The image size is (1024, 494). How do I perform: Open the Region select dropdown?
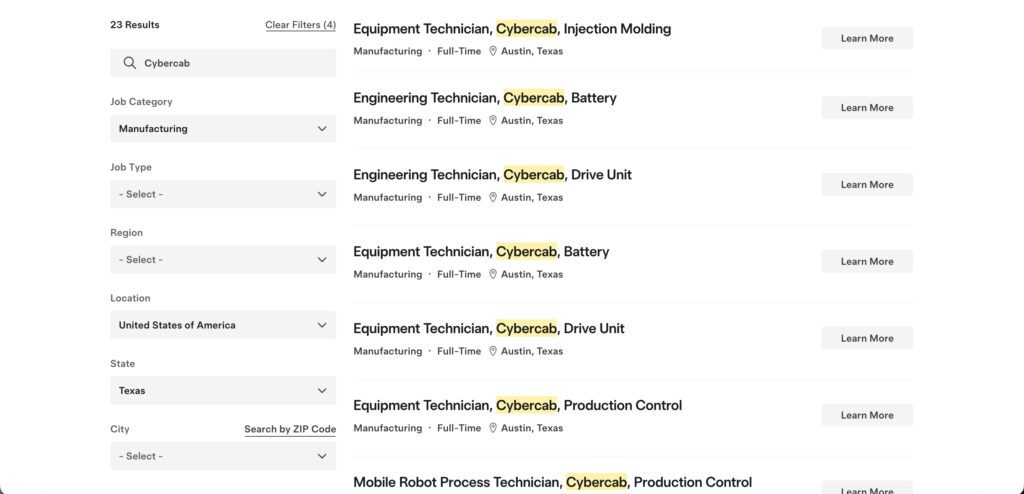pos(222,260)
